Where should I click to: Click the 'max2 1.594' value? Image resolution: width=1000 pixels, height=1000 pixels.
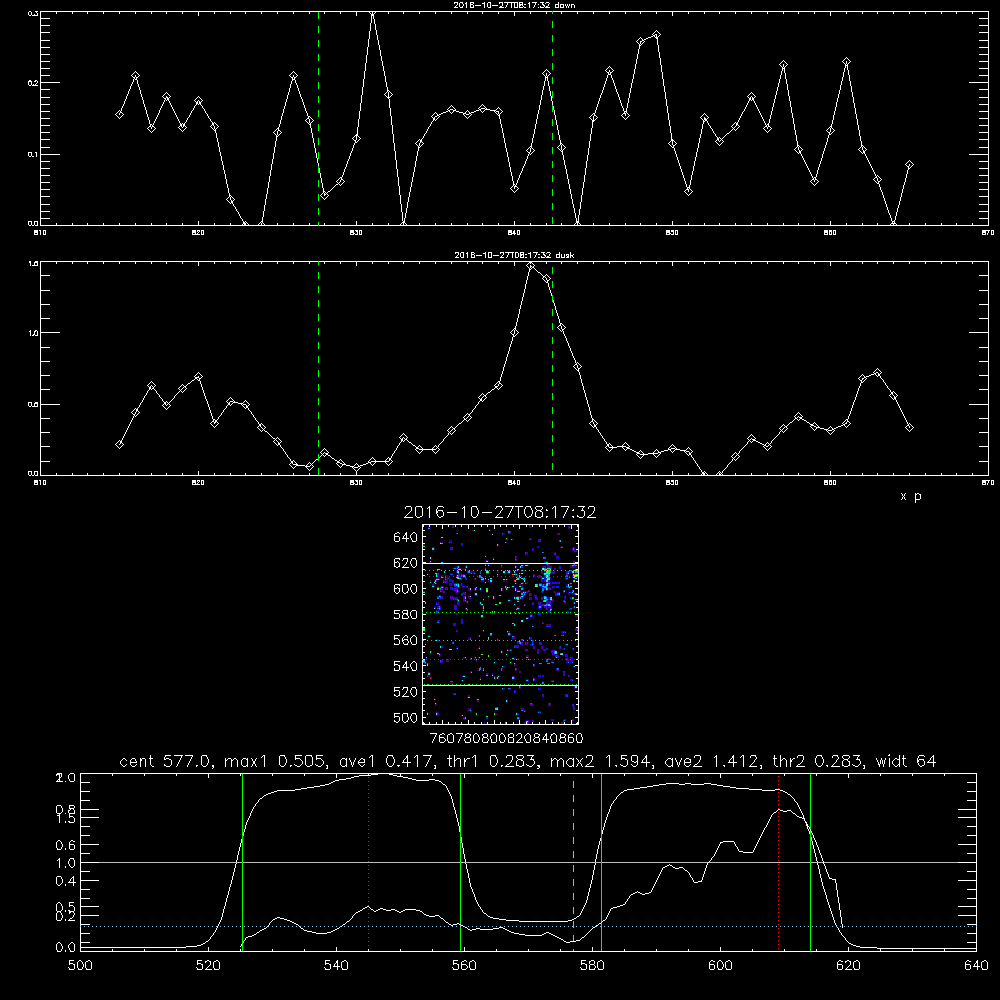click(600, 761)
